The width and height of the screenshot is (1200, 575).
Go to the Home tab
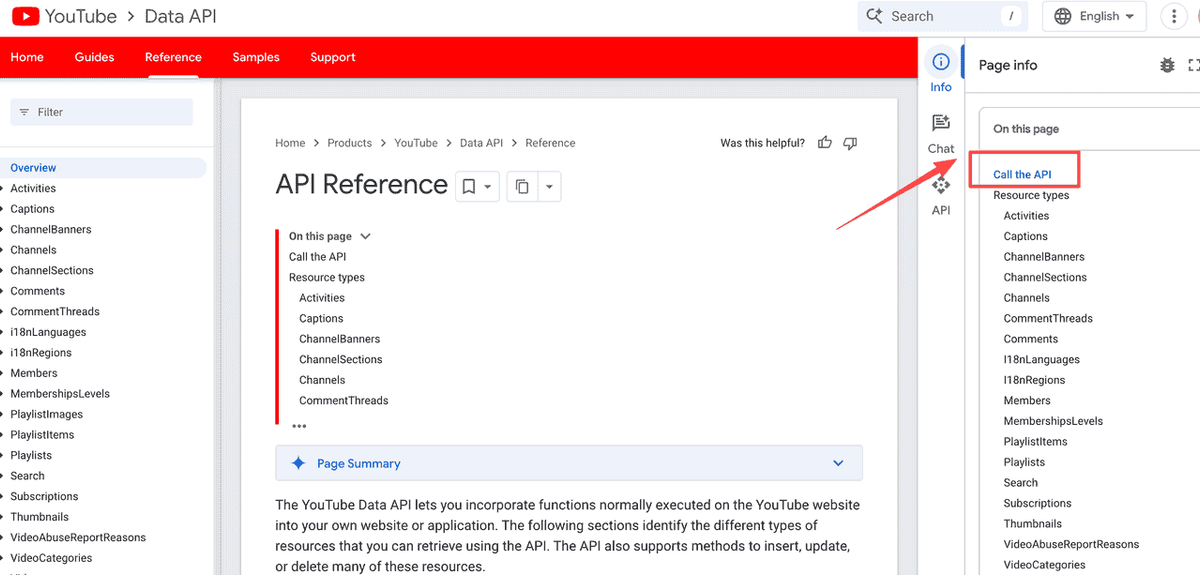click(x=27, y=57)
